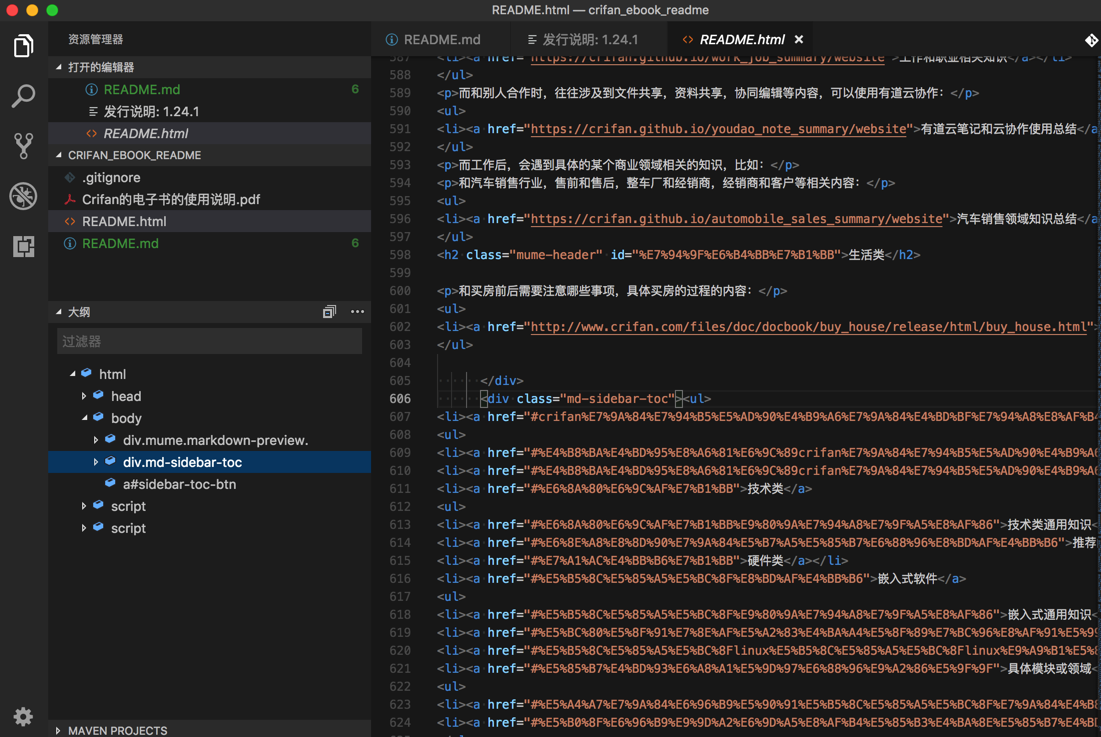This screenshot has height=737, width=1101.
Task: Select div.md-sidebar-toc outline item
Action: click(x=209, y=462)
